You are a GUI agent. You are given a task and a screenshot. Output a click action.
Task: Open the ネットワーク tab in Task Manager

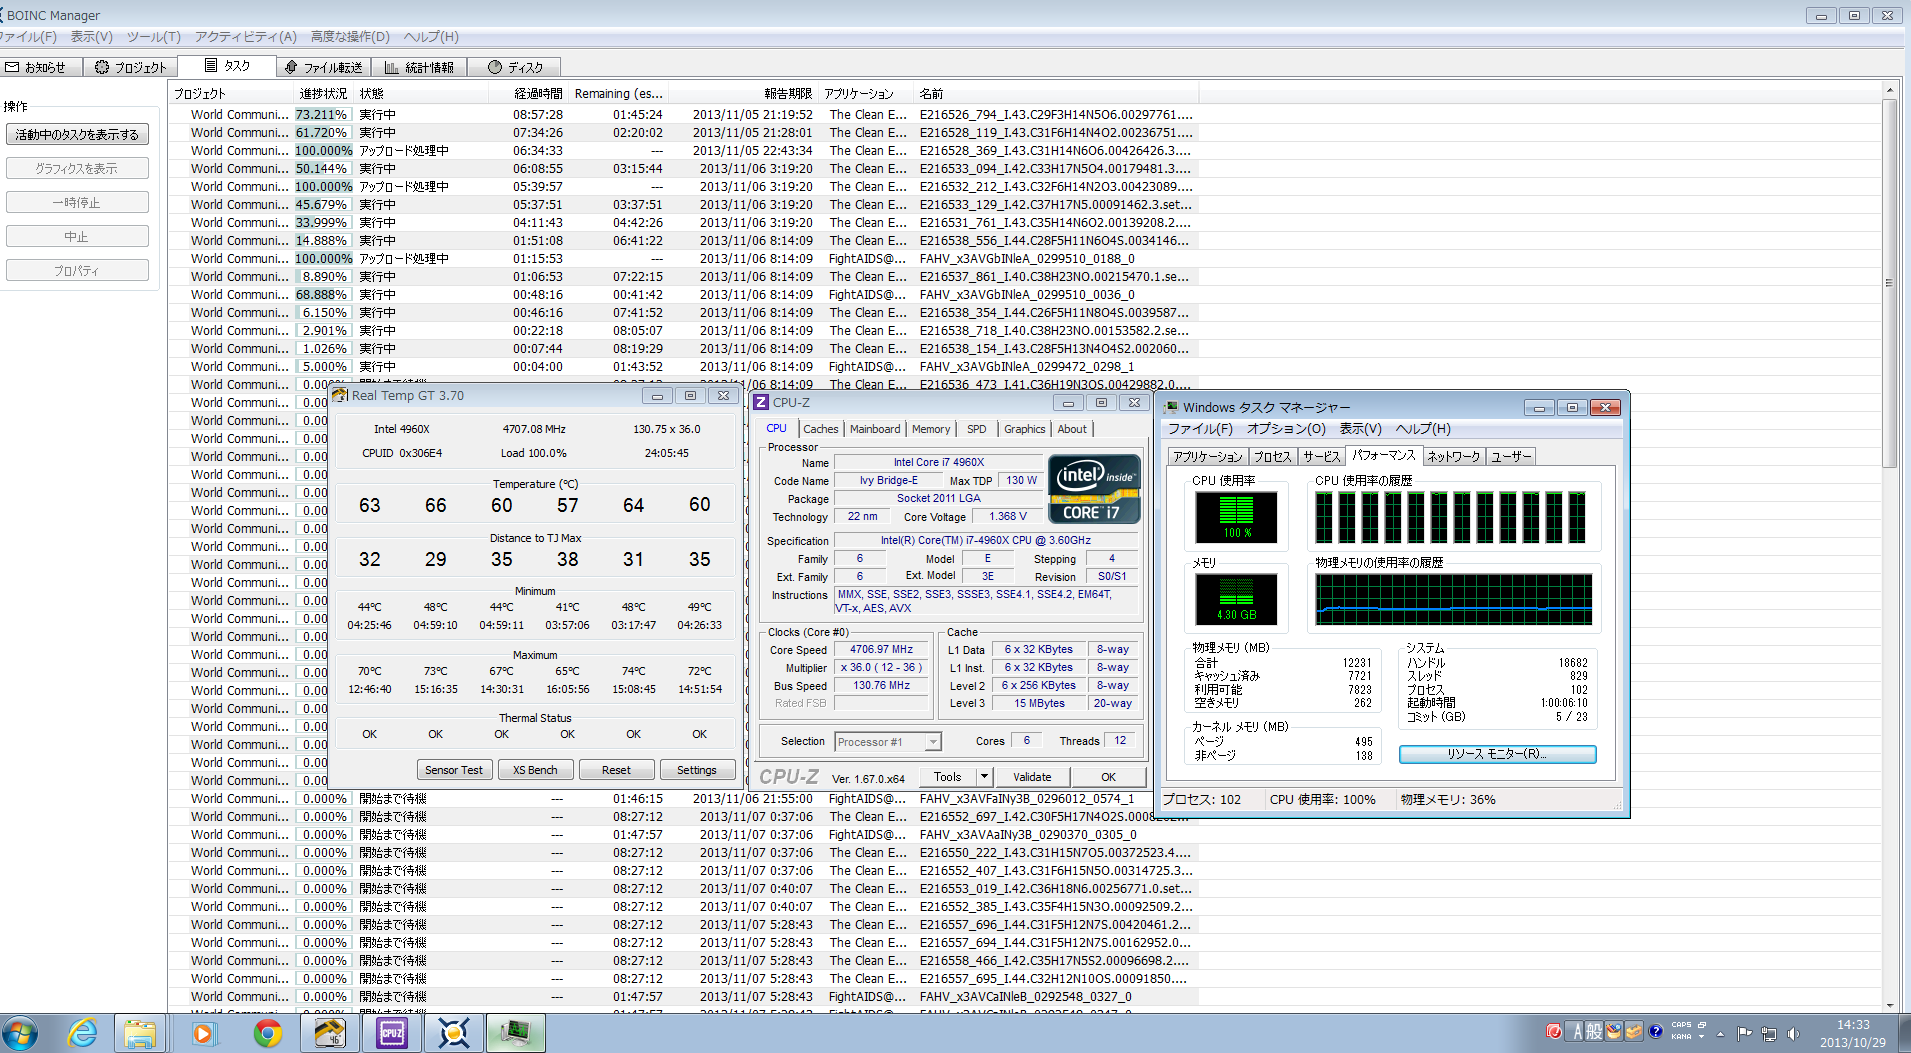(1453, 457)
